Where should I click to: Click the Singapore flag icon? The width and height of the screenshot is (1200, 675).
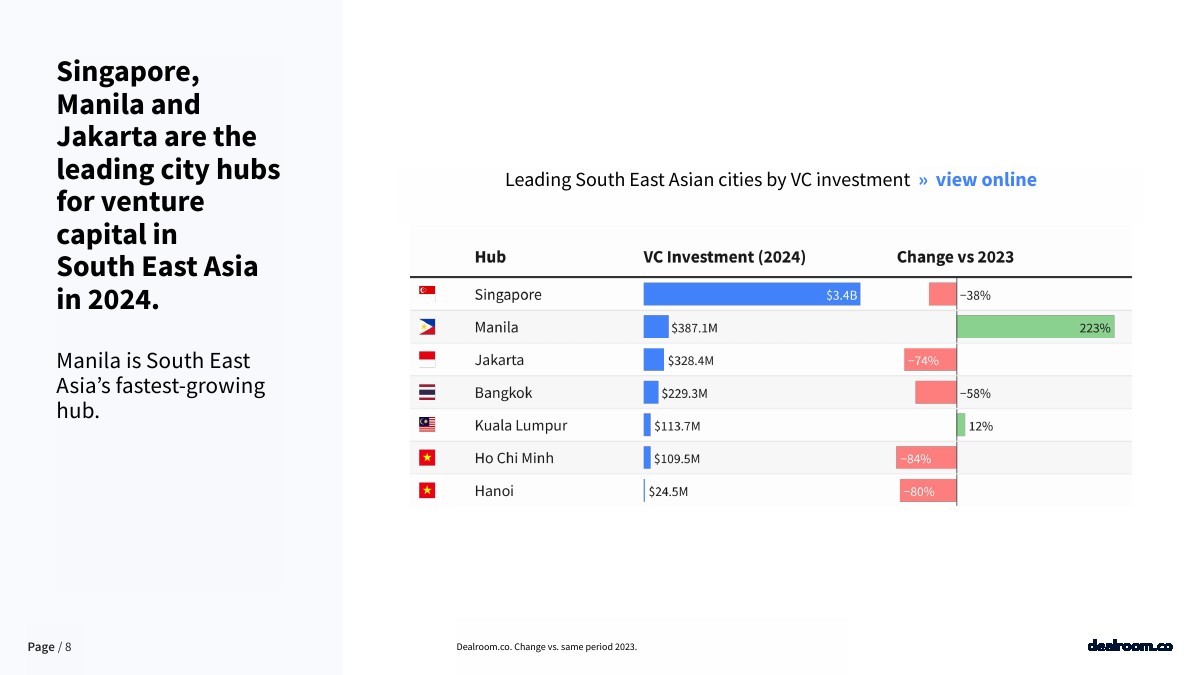tap(427, 294)
